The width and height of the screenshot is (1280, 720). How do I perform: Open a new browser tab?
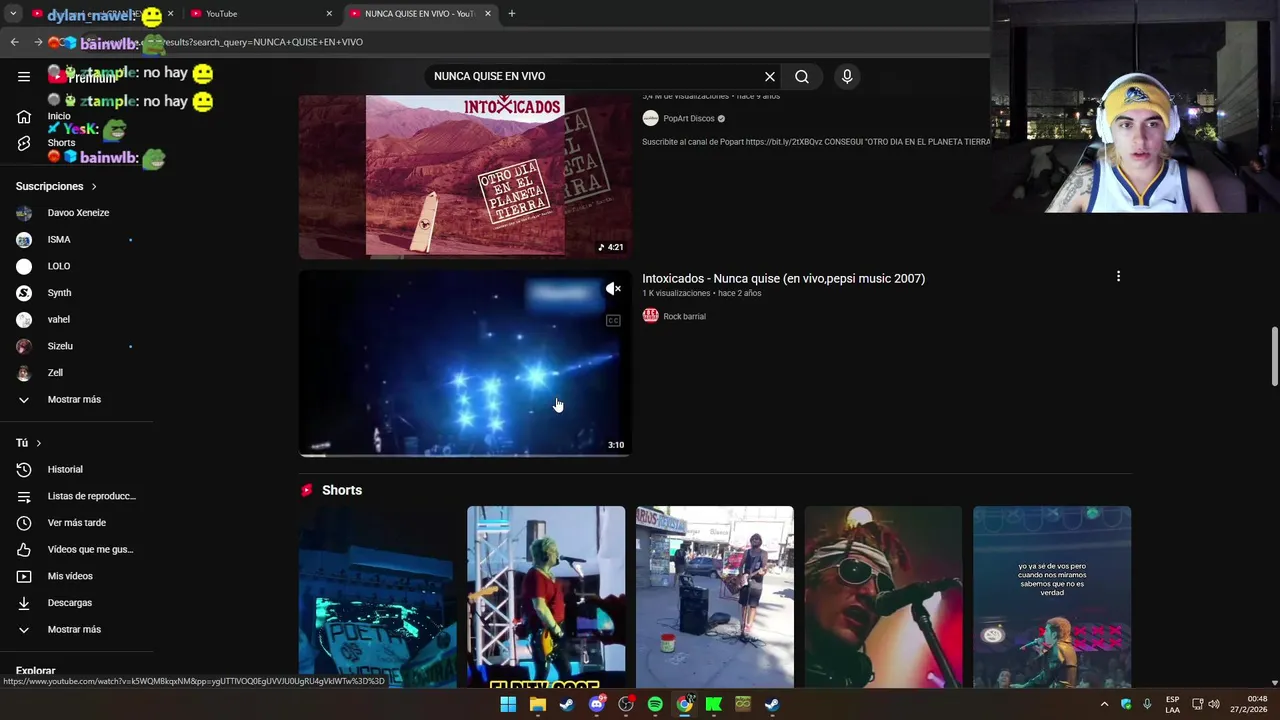(511, 13)
